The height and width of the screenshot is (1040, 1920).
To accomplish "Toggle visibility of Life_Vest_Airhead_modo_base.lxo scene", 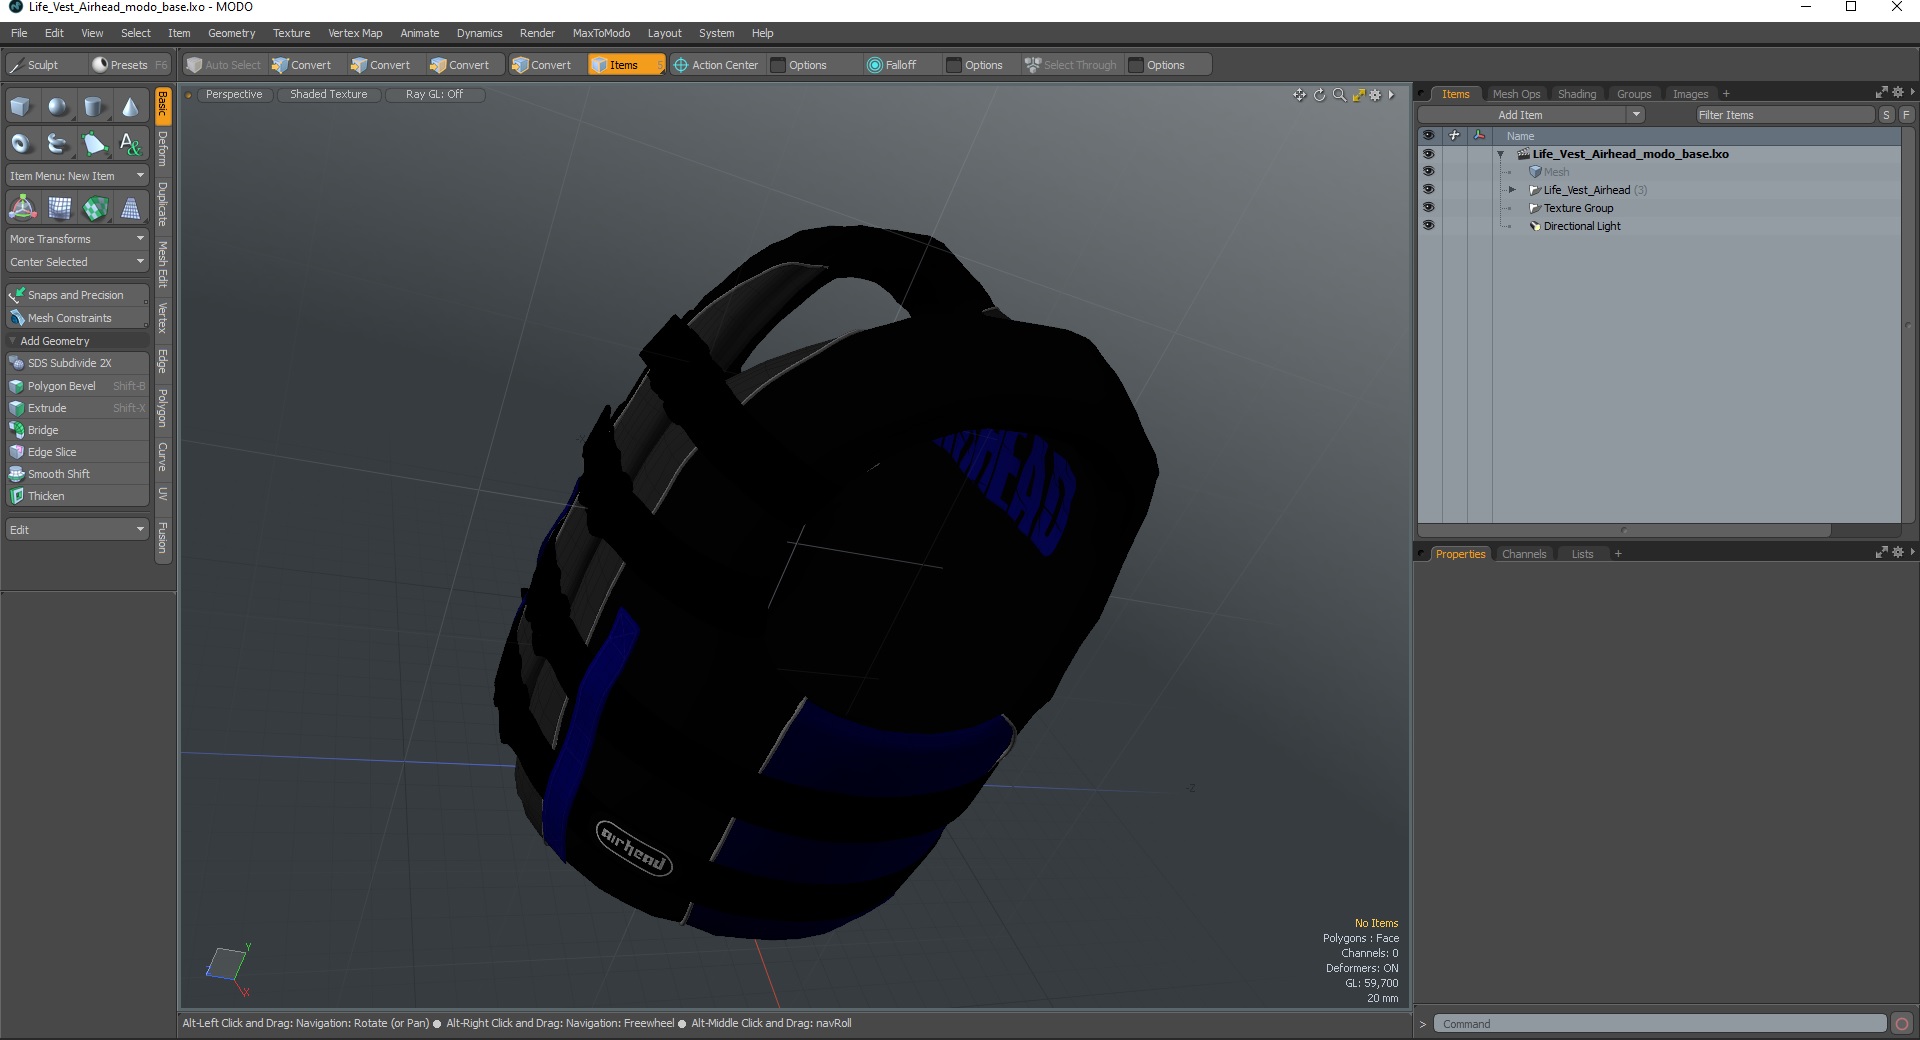I will [1428, 154].
